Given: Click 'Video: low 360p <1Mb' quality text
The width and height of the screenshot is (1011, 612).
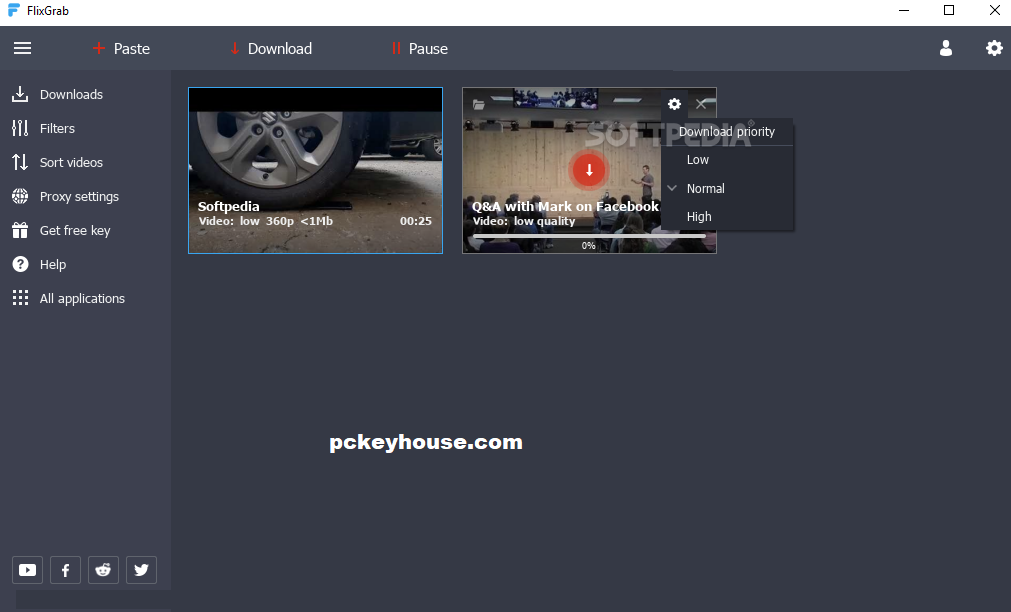Looking at the screenshot, I should pyautogui.click(x=266, y=221).
